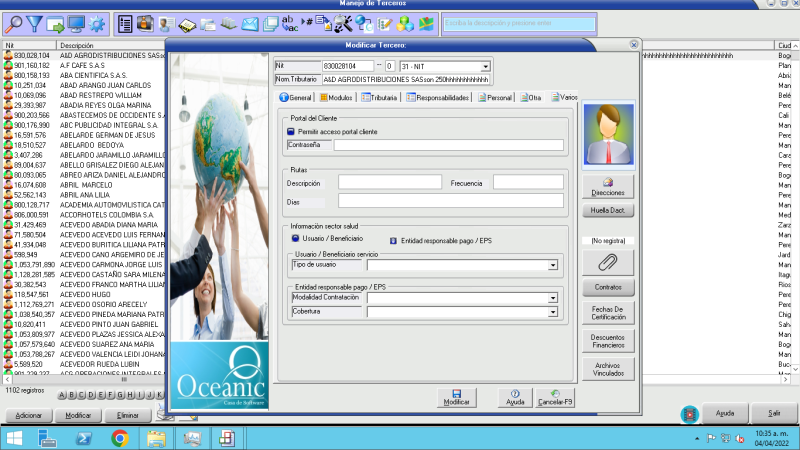Click the funnel filter icon

point(35,24)
